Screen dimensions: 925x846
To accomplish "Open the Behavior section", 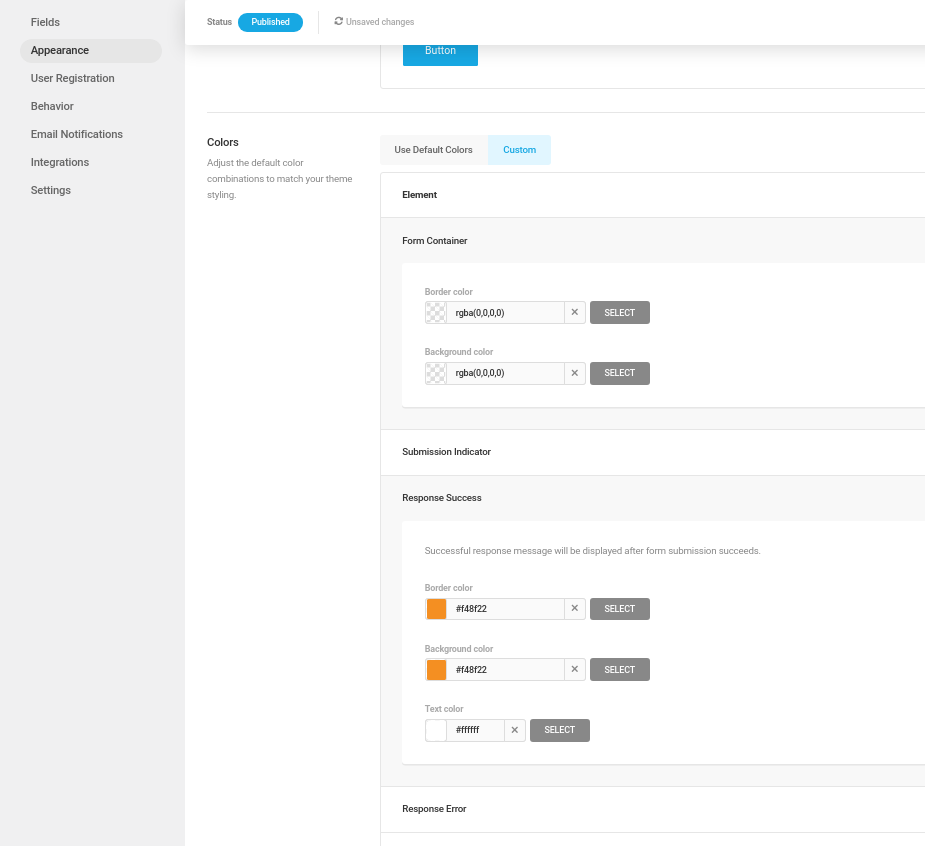I will pos(52,106).
